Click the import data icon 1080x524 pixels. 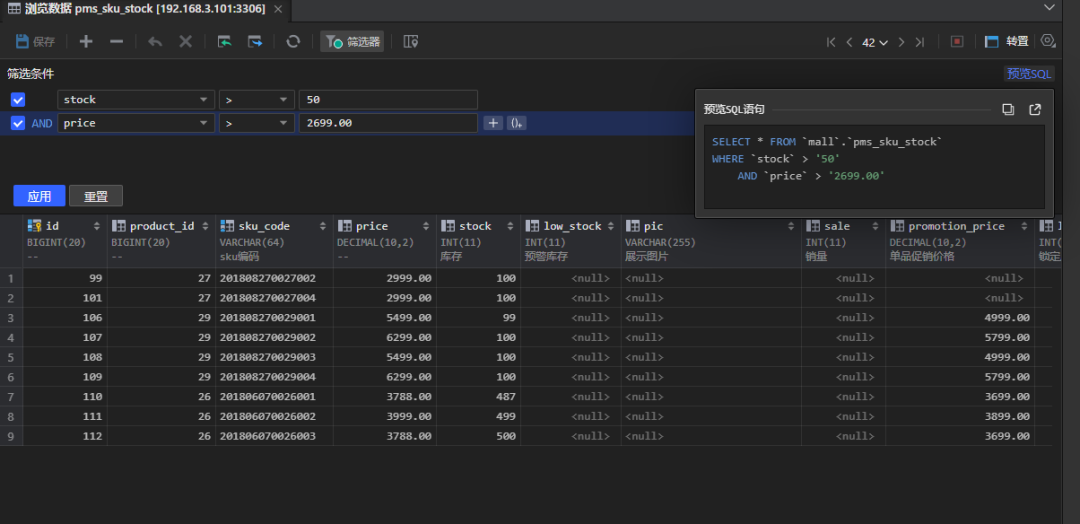[225, 42]
